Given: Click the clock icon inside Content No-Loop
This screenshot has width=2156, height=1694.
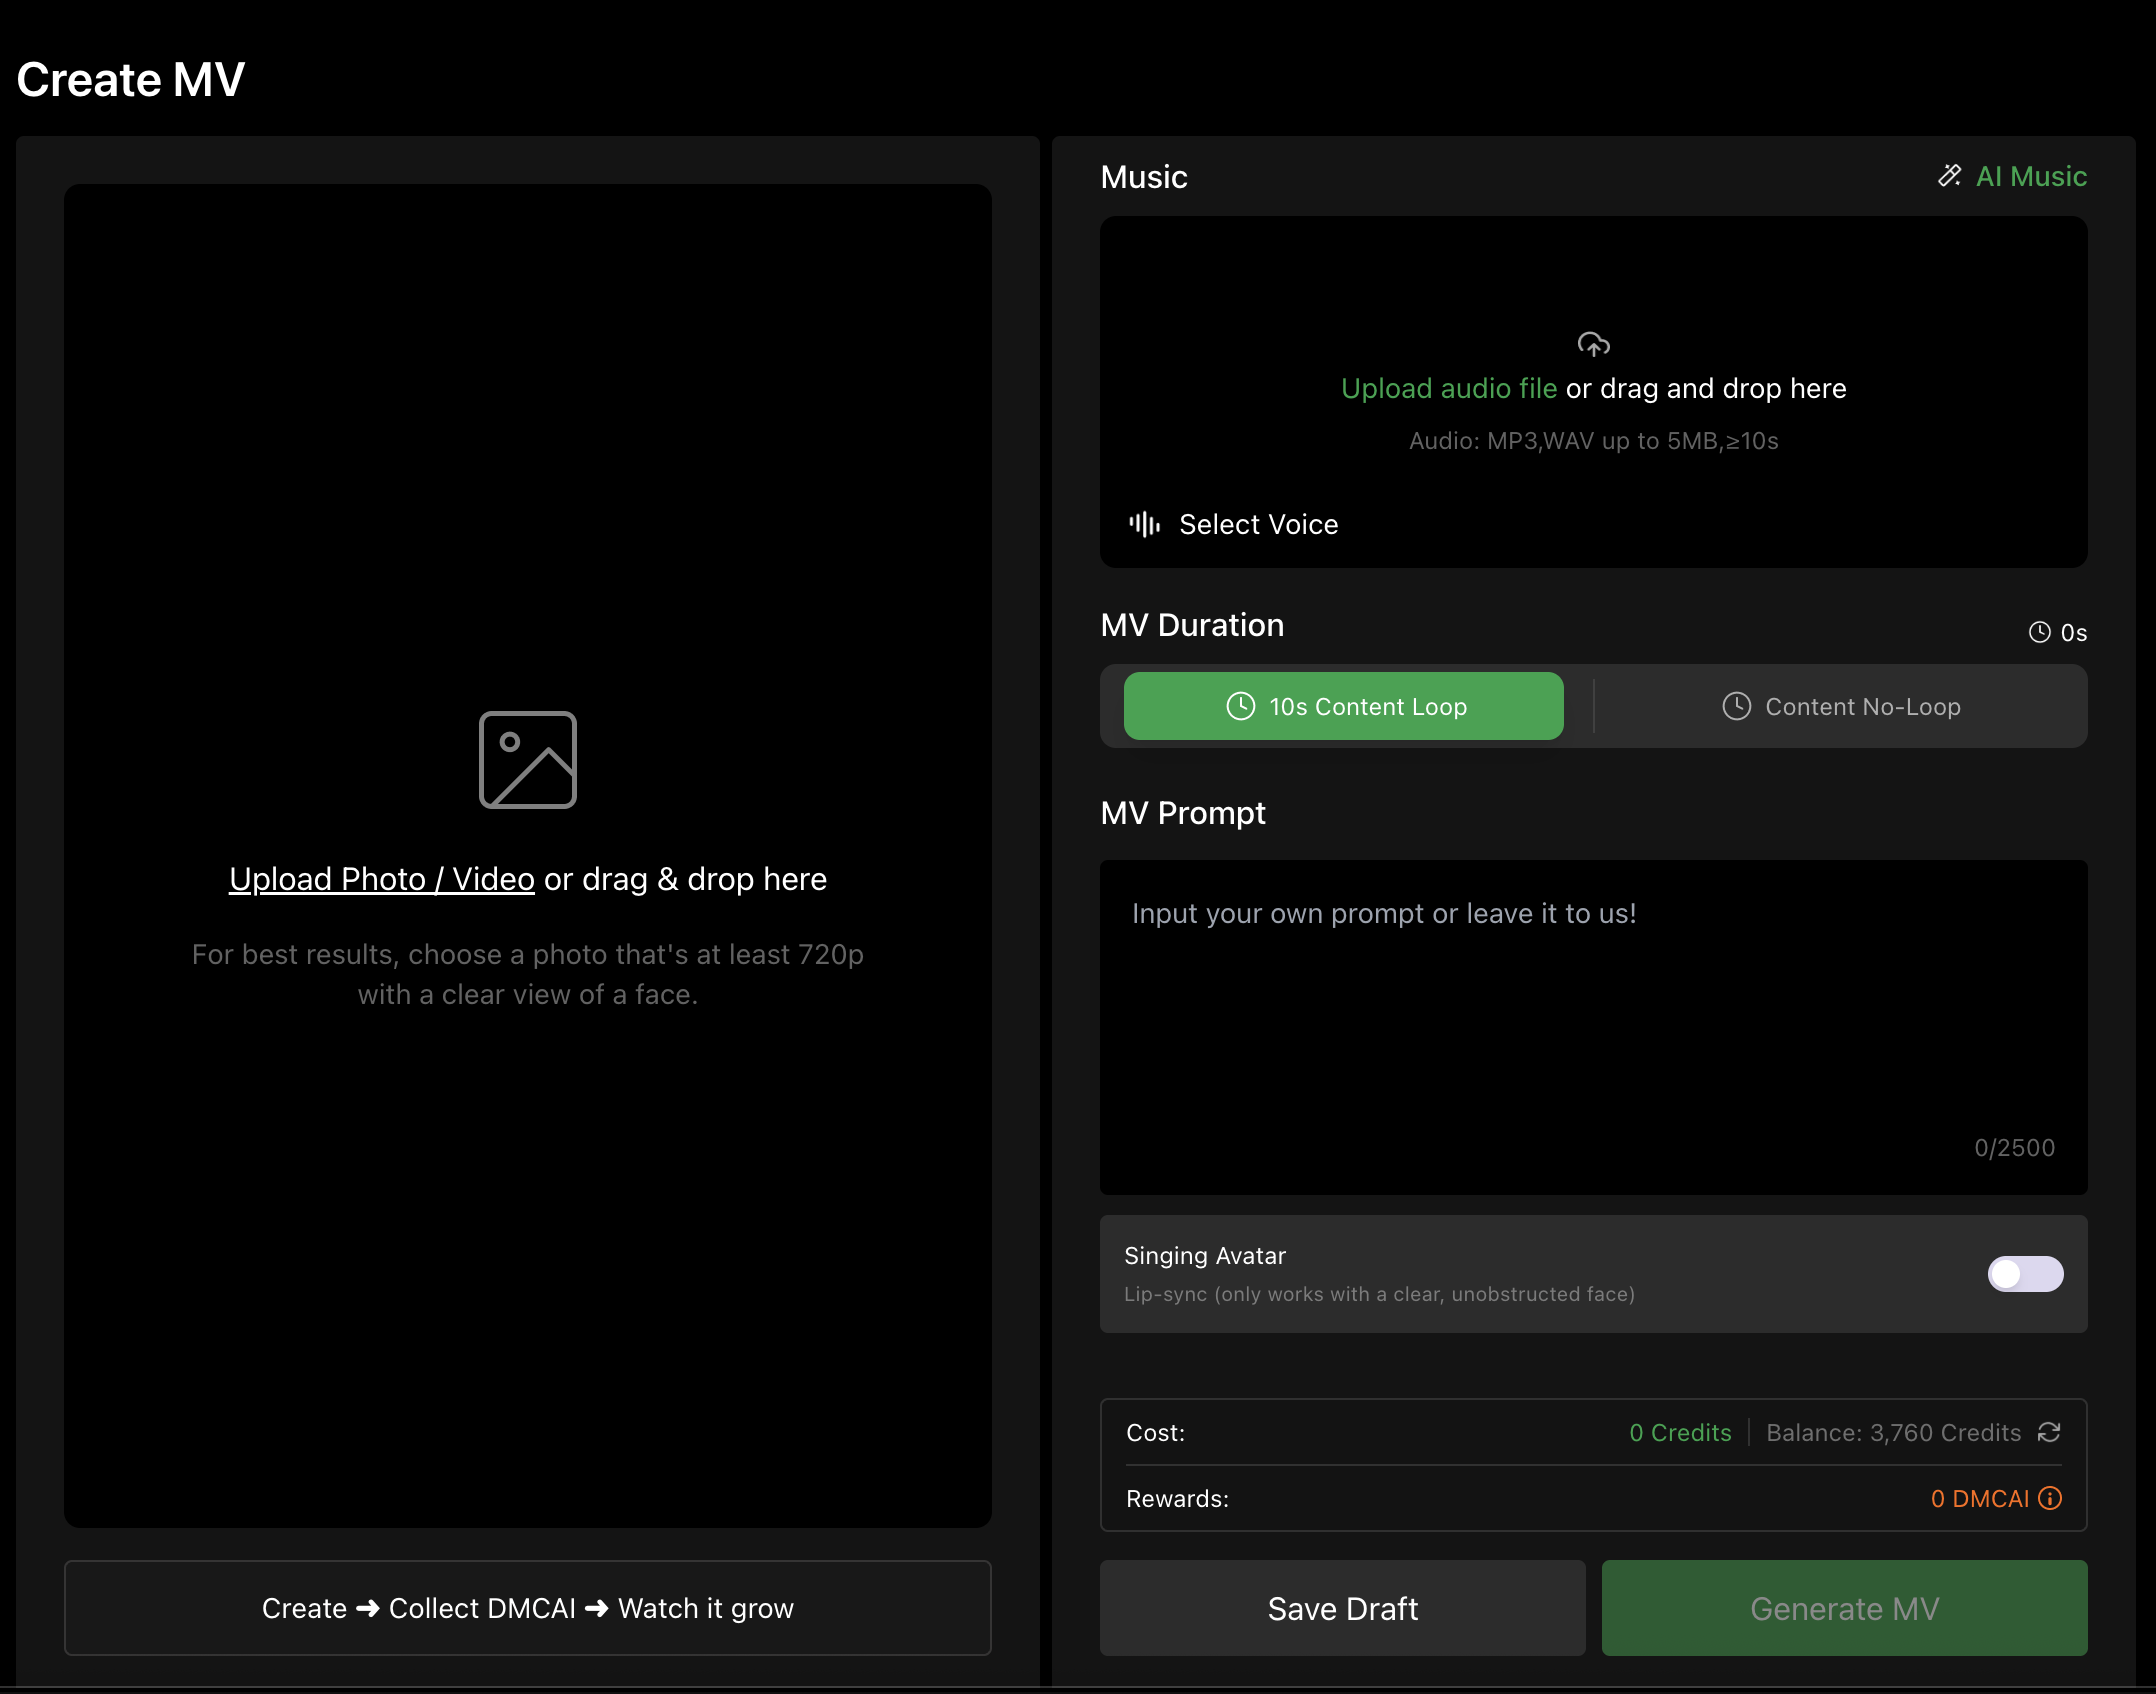Looking at the screenshot, I should [x=1737, y=706].
